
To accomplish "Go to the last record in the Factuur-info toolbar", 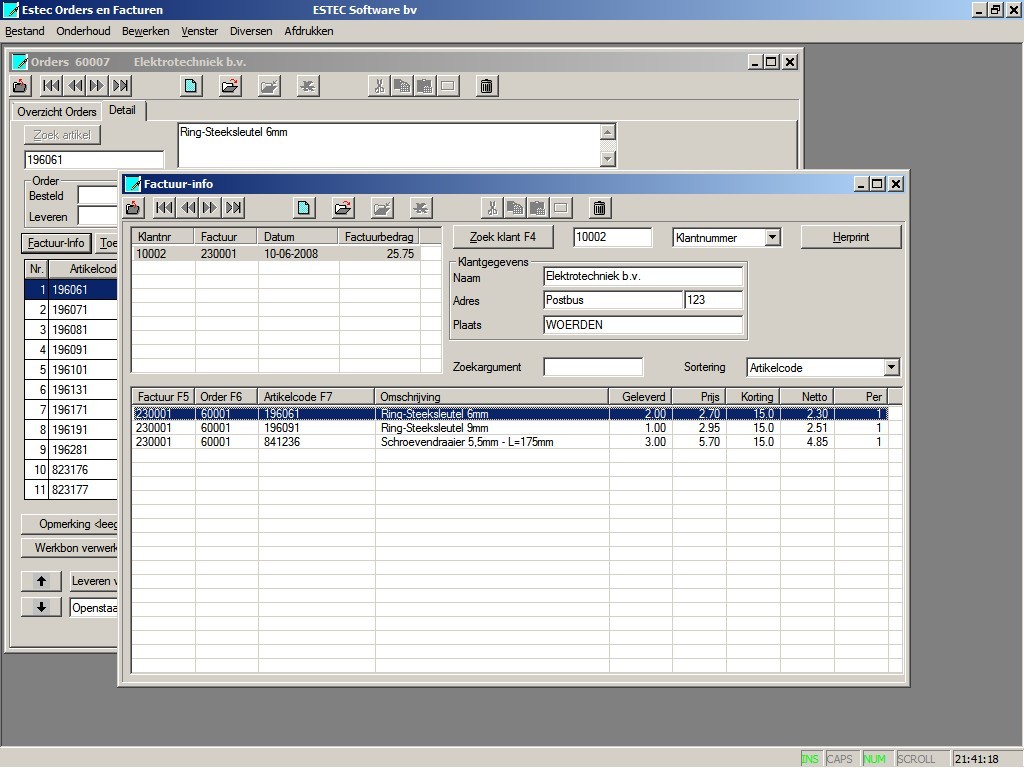I will point(233,208).
